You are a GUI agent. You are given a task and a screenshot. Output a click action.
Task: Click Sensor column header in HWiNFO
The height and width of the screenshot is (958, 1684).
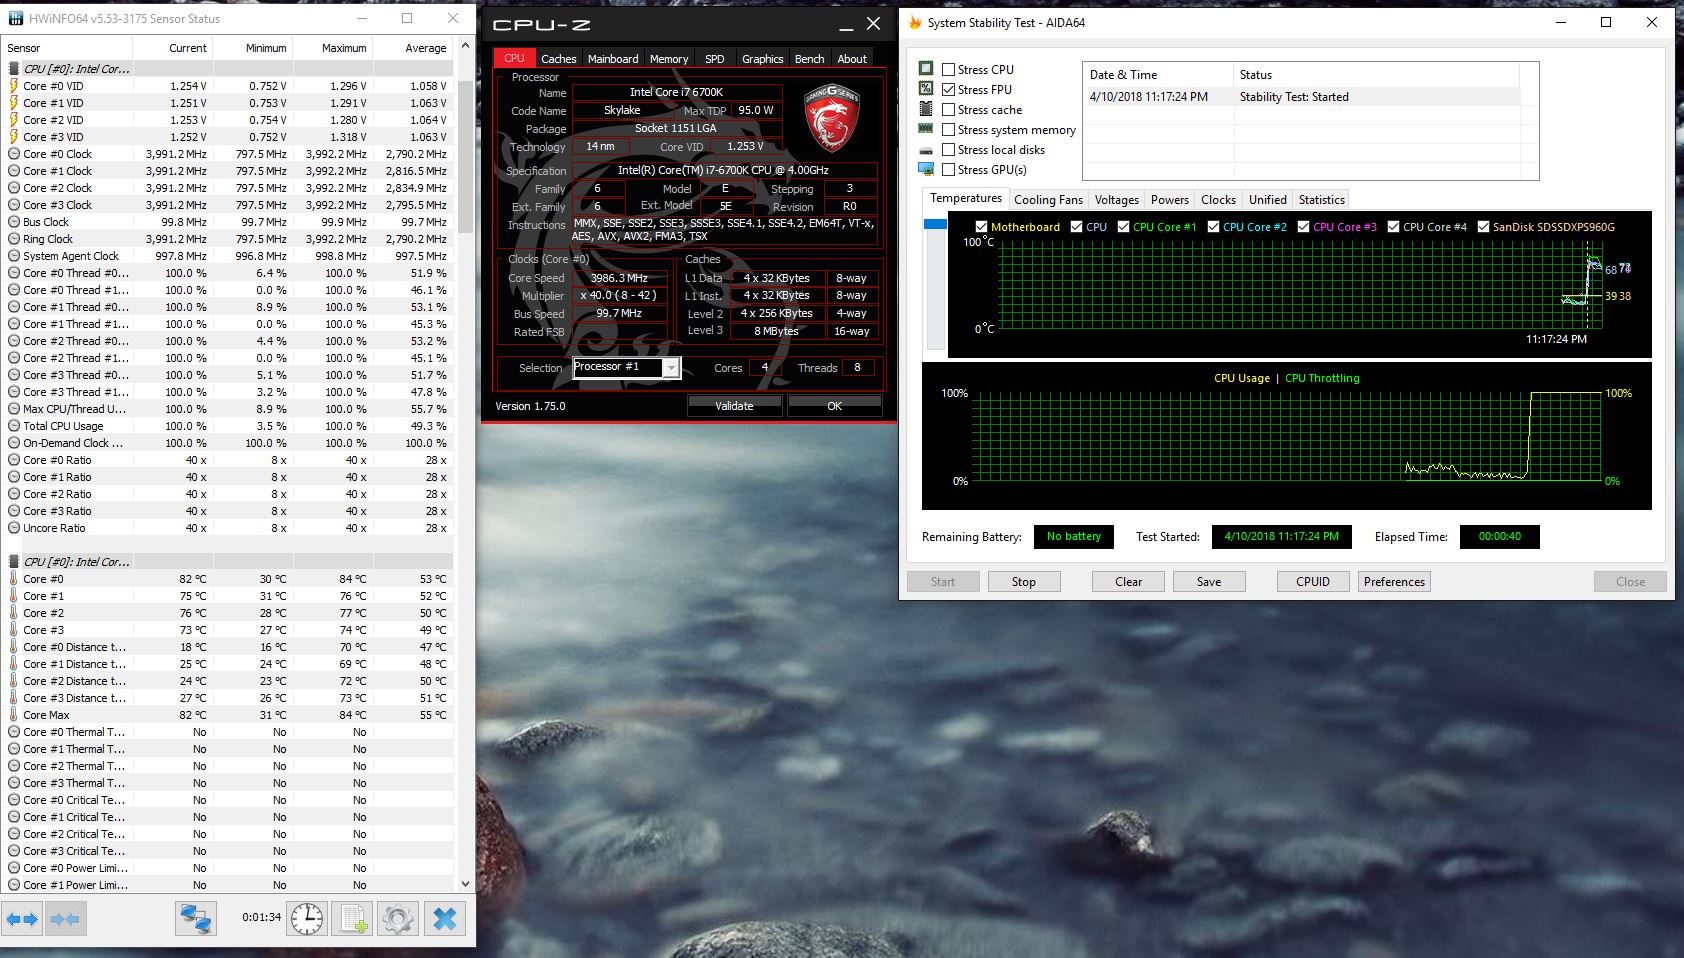coord(65,48)
